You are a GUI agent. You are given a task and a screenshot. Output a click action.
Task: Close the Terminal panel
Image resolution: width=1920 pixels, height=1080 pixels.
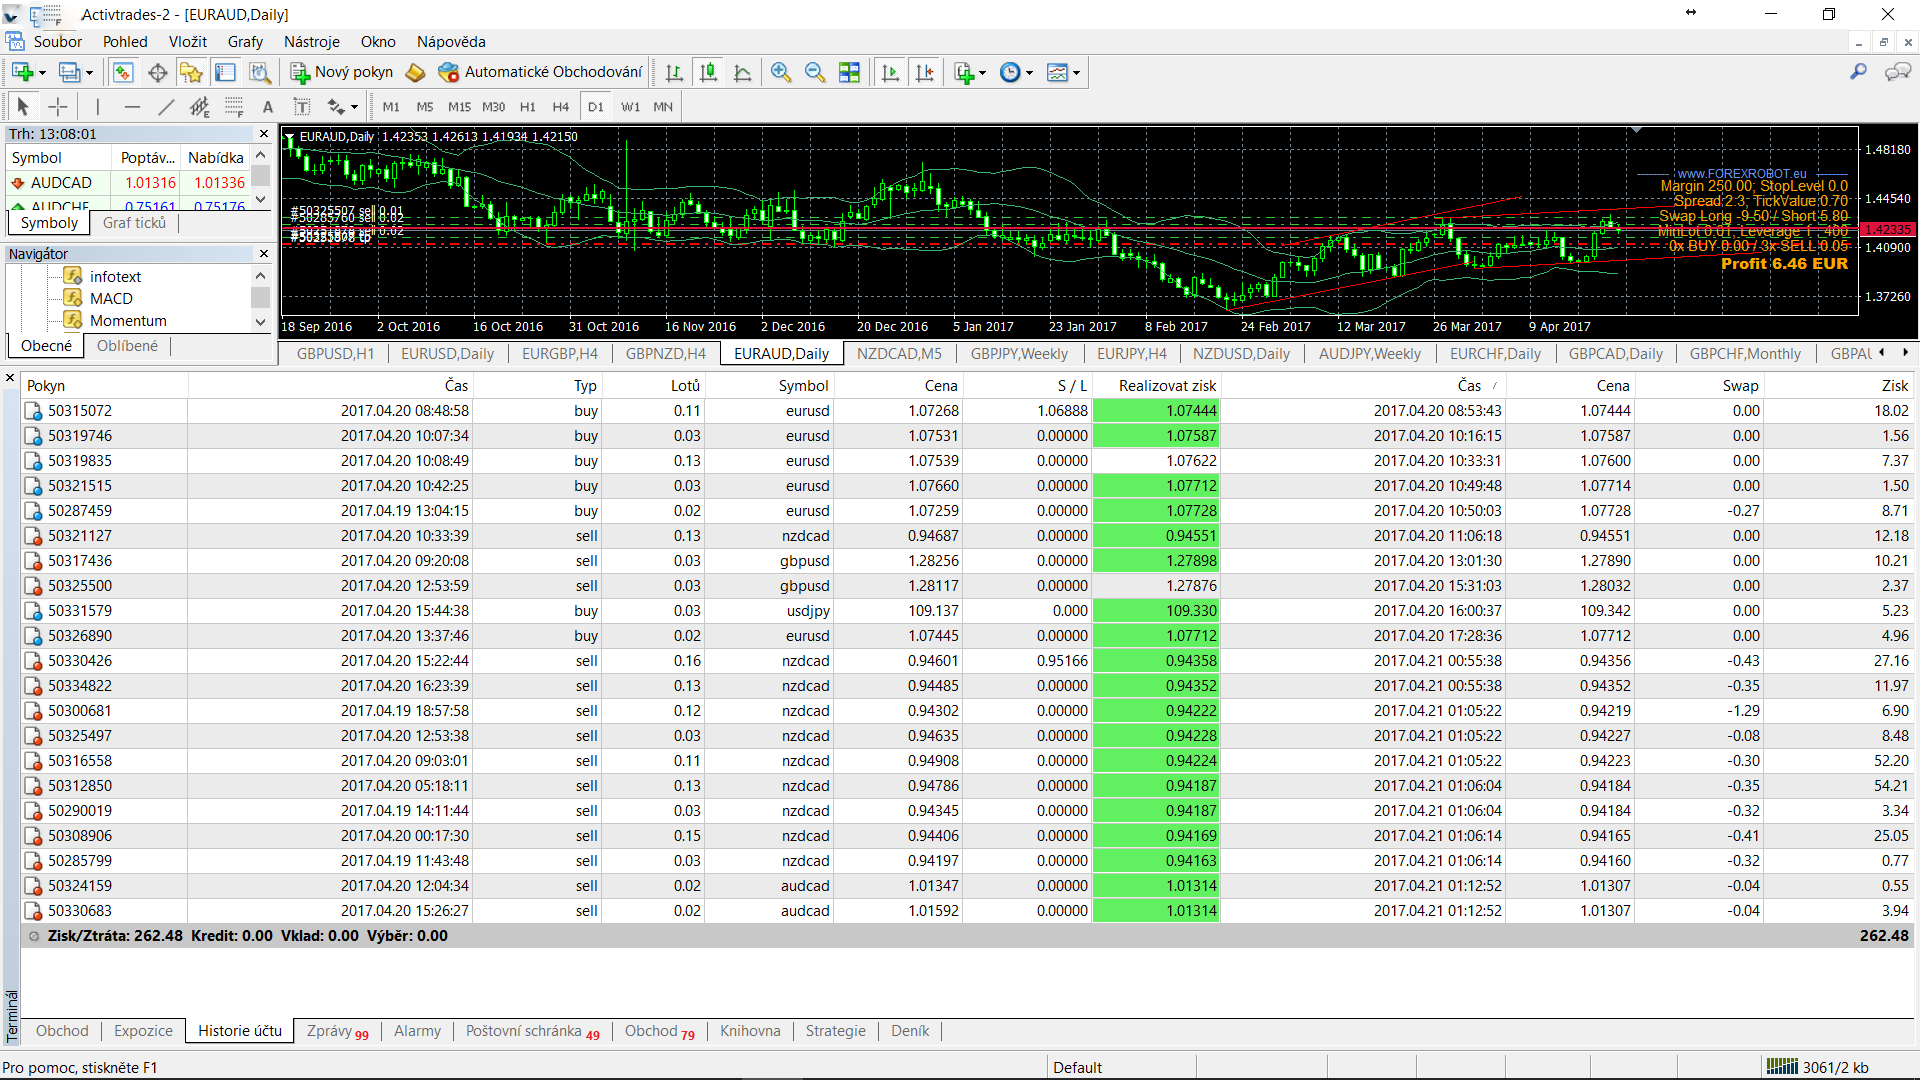[10, 378]
